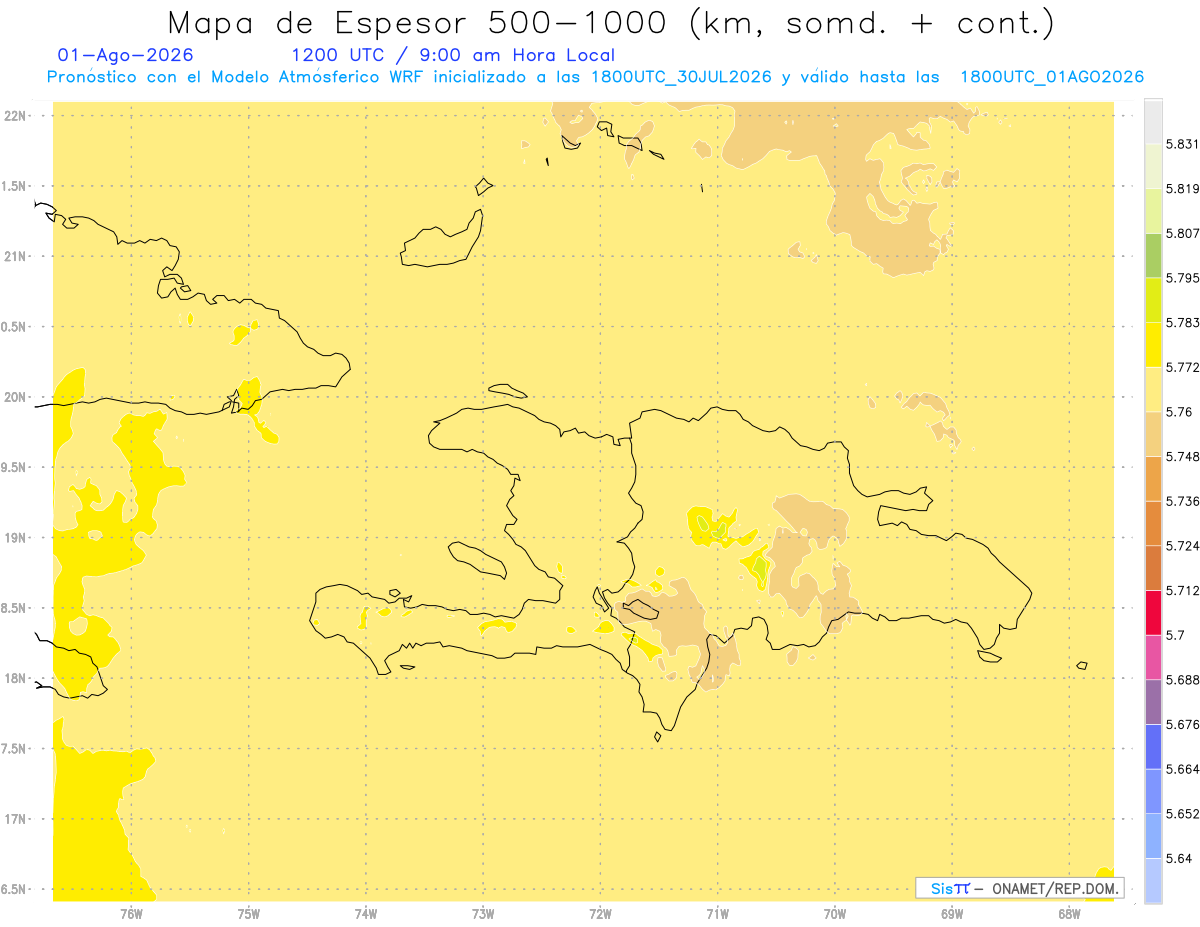This screenshot has height=927, width=1200.
Task: Click the latitude label 9.5N
Action: click(15, 468)
